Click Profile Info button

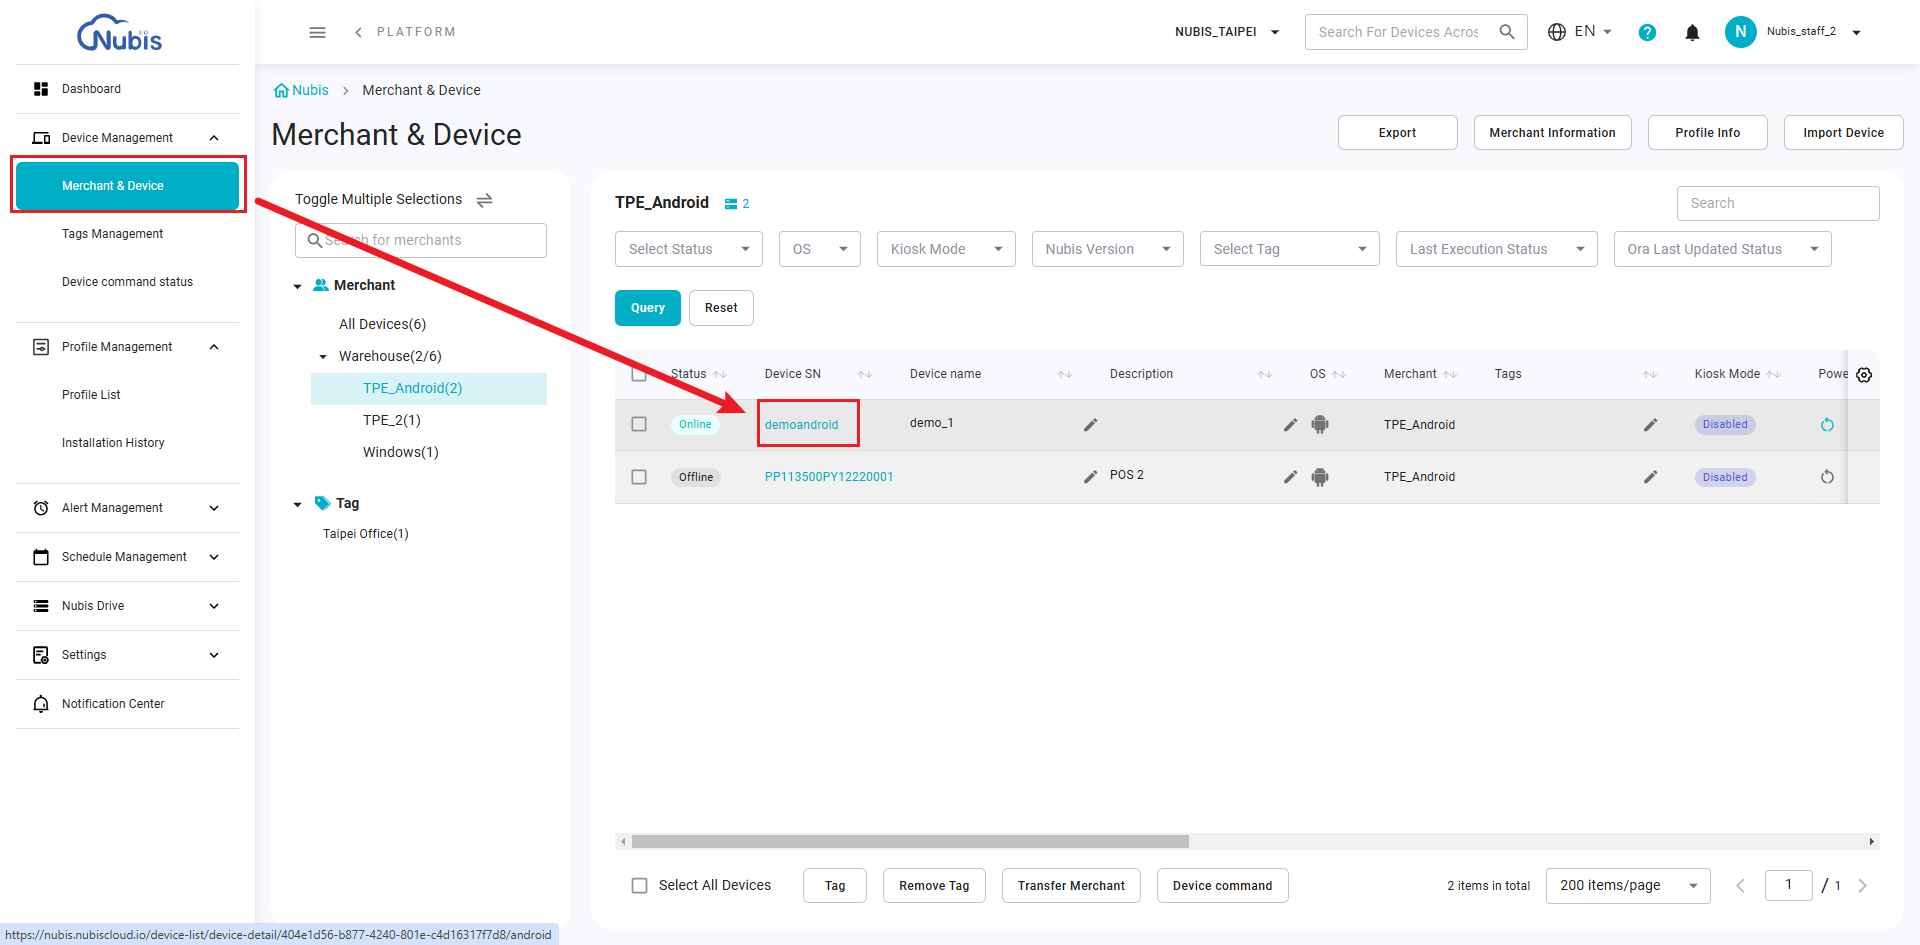(1707, 133)
